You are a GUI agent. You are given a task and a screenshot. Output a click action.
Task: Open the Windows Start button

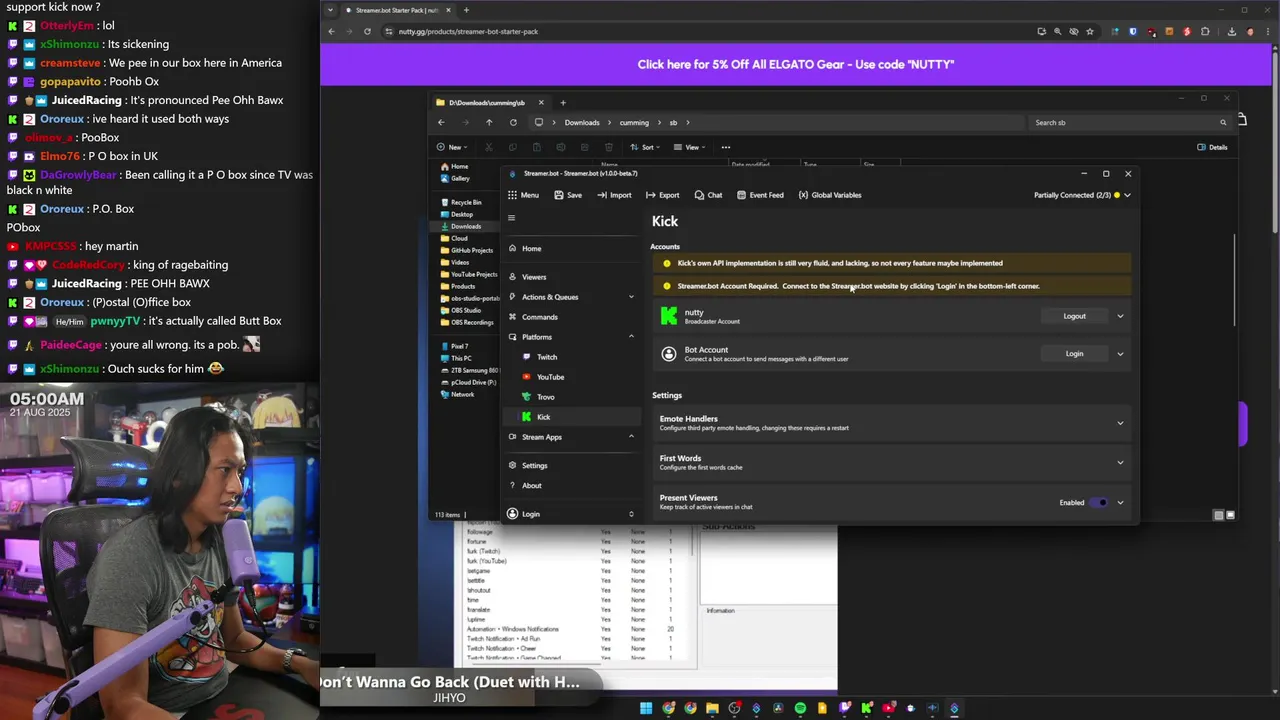point(646,708)
